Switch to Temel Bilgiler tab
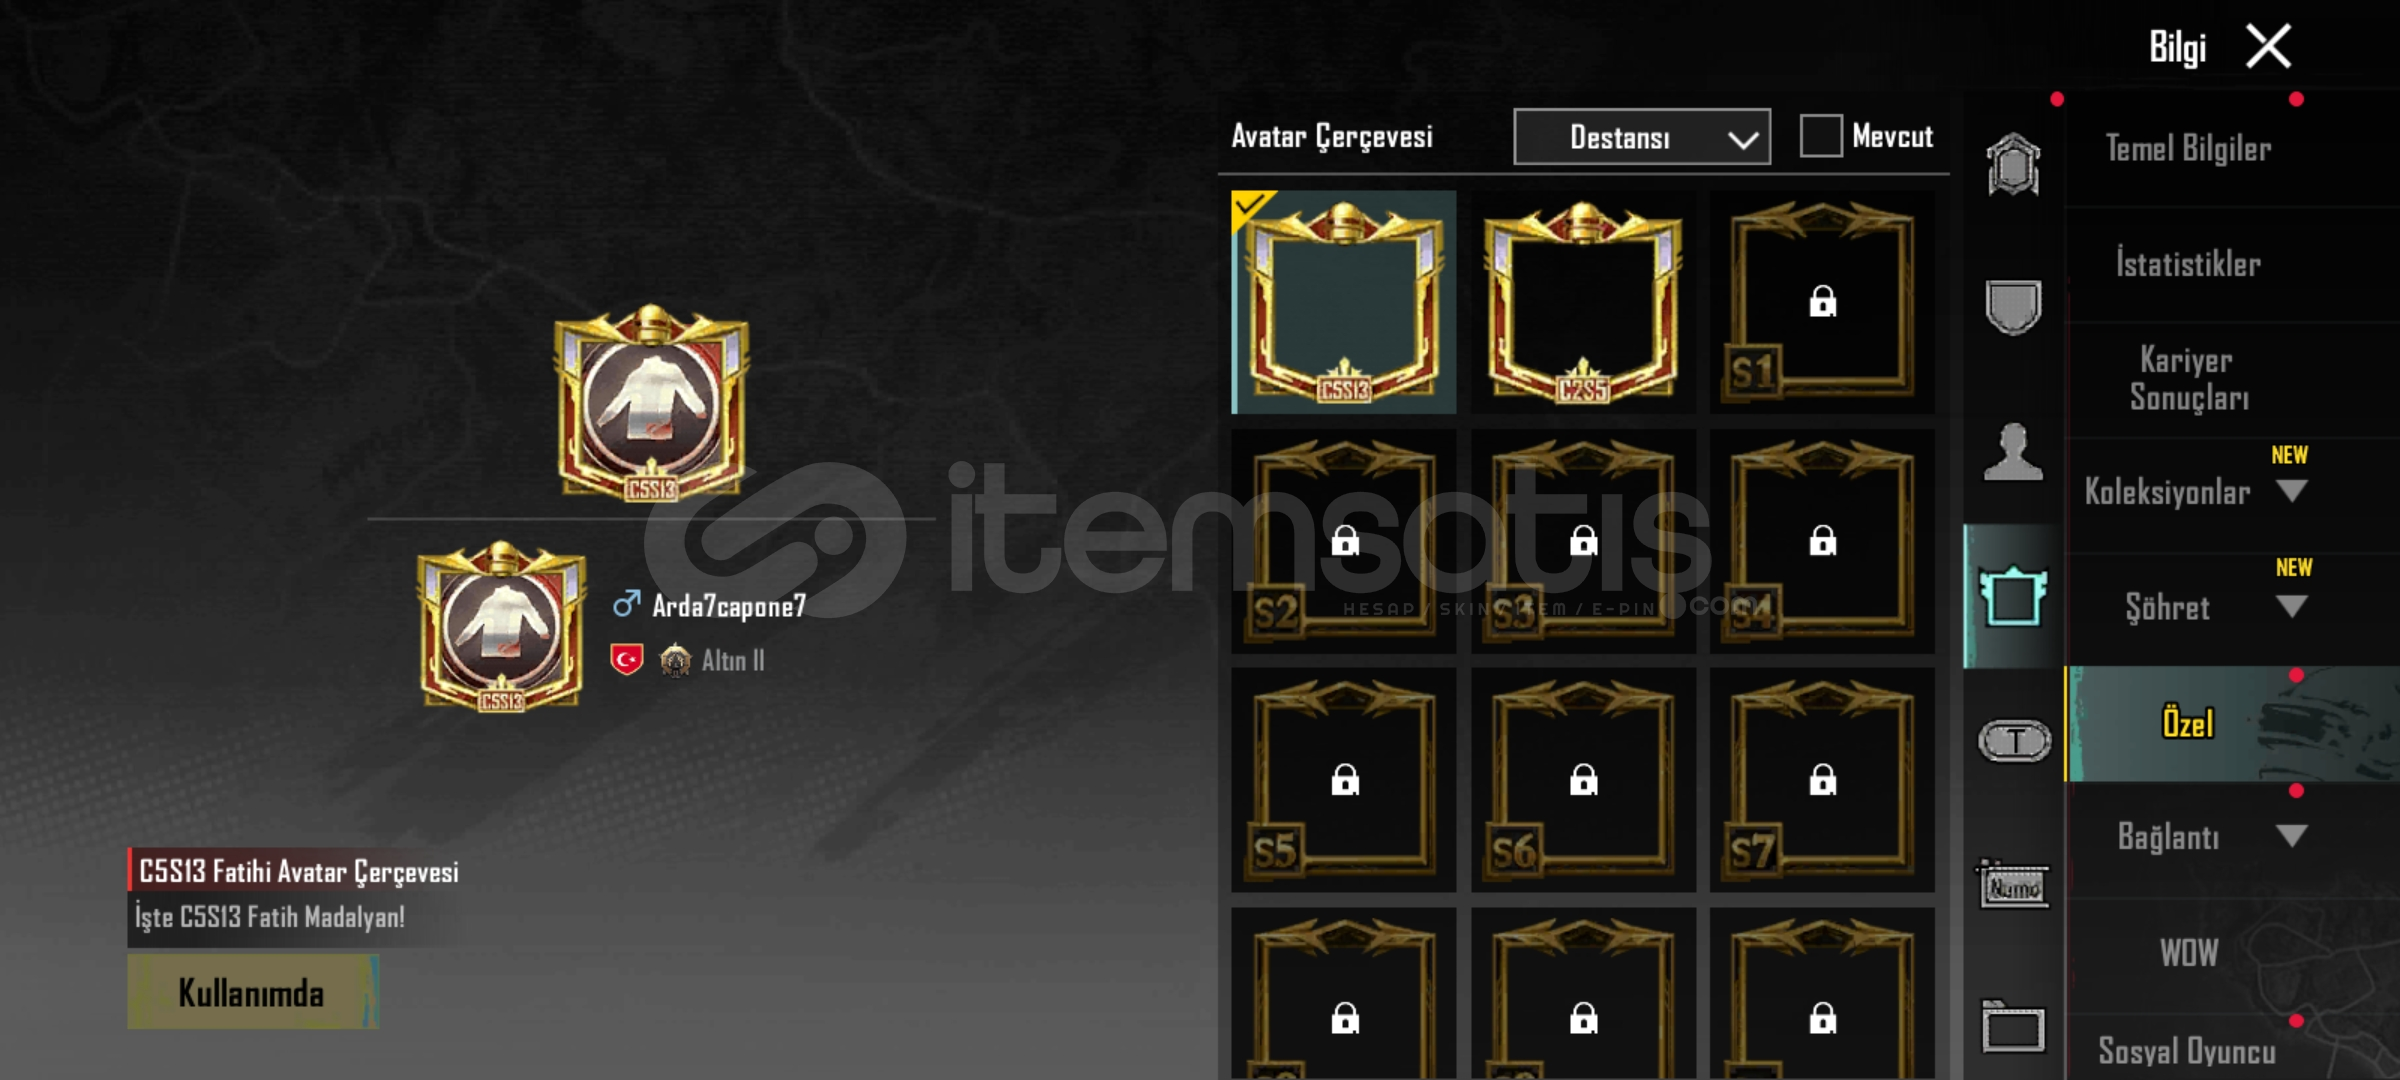This screenshot has height=1080, width=2400. [x=2189, y=150]
